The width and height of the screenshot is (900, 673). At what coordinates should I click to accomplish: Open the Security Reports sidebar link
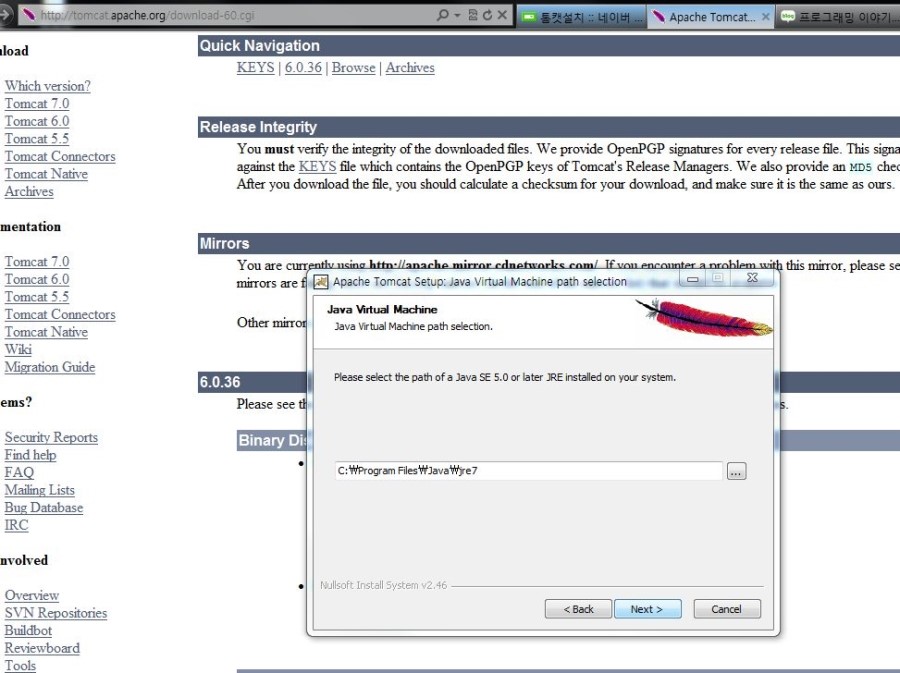[x=51, y=437]
